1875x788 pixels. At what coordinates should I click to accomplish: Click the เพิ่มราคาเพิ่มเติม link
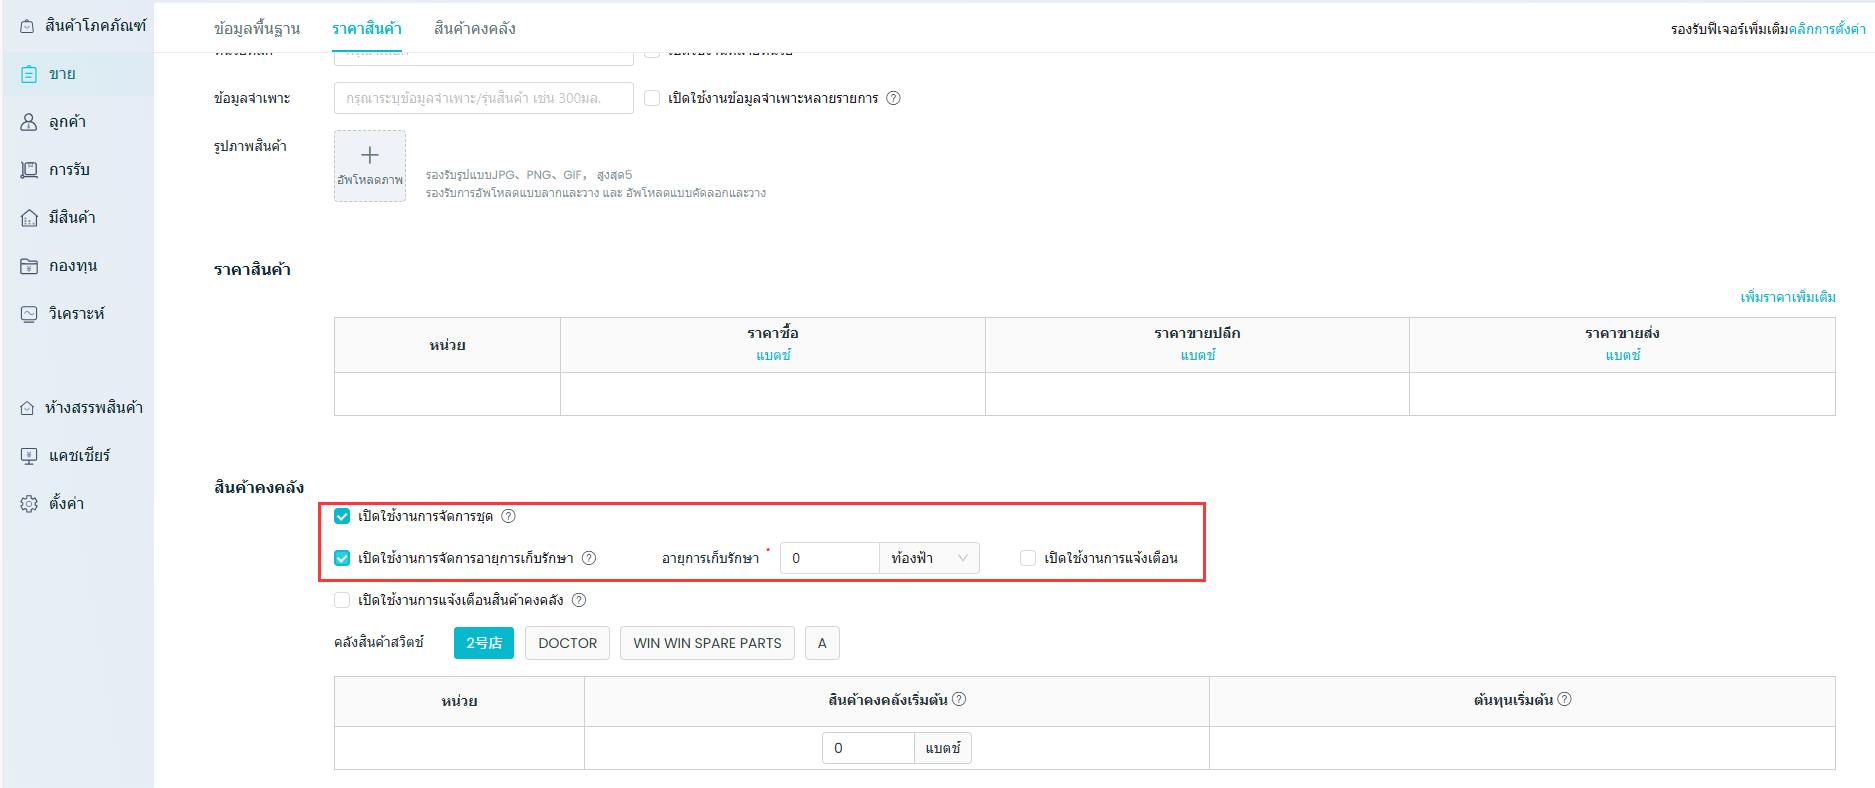point(1787,297)
